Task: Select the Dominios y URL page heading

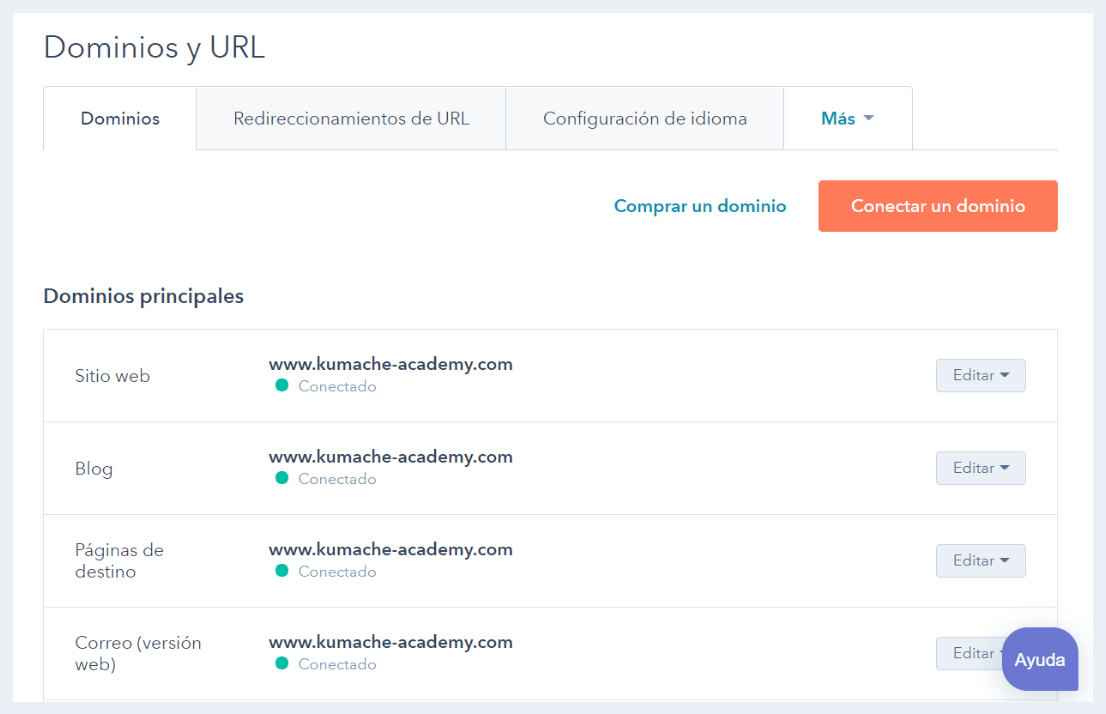Action: [x=153, y=47]
